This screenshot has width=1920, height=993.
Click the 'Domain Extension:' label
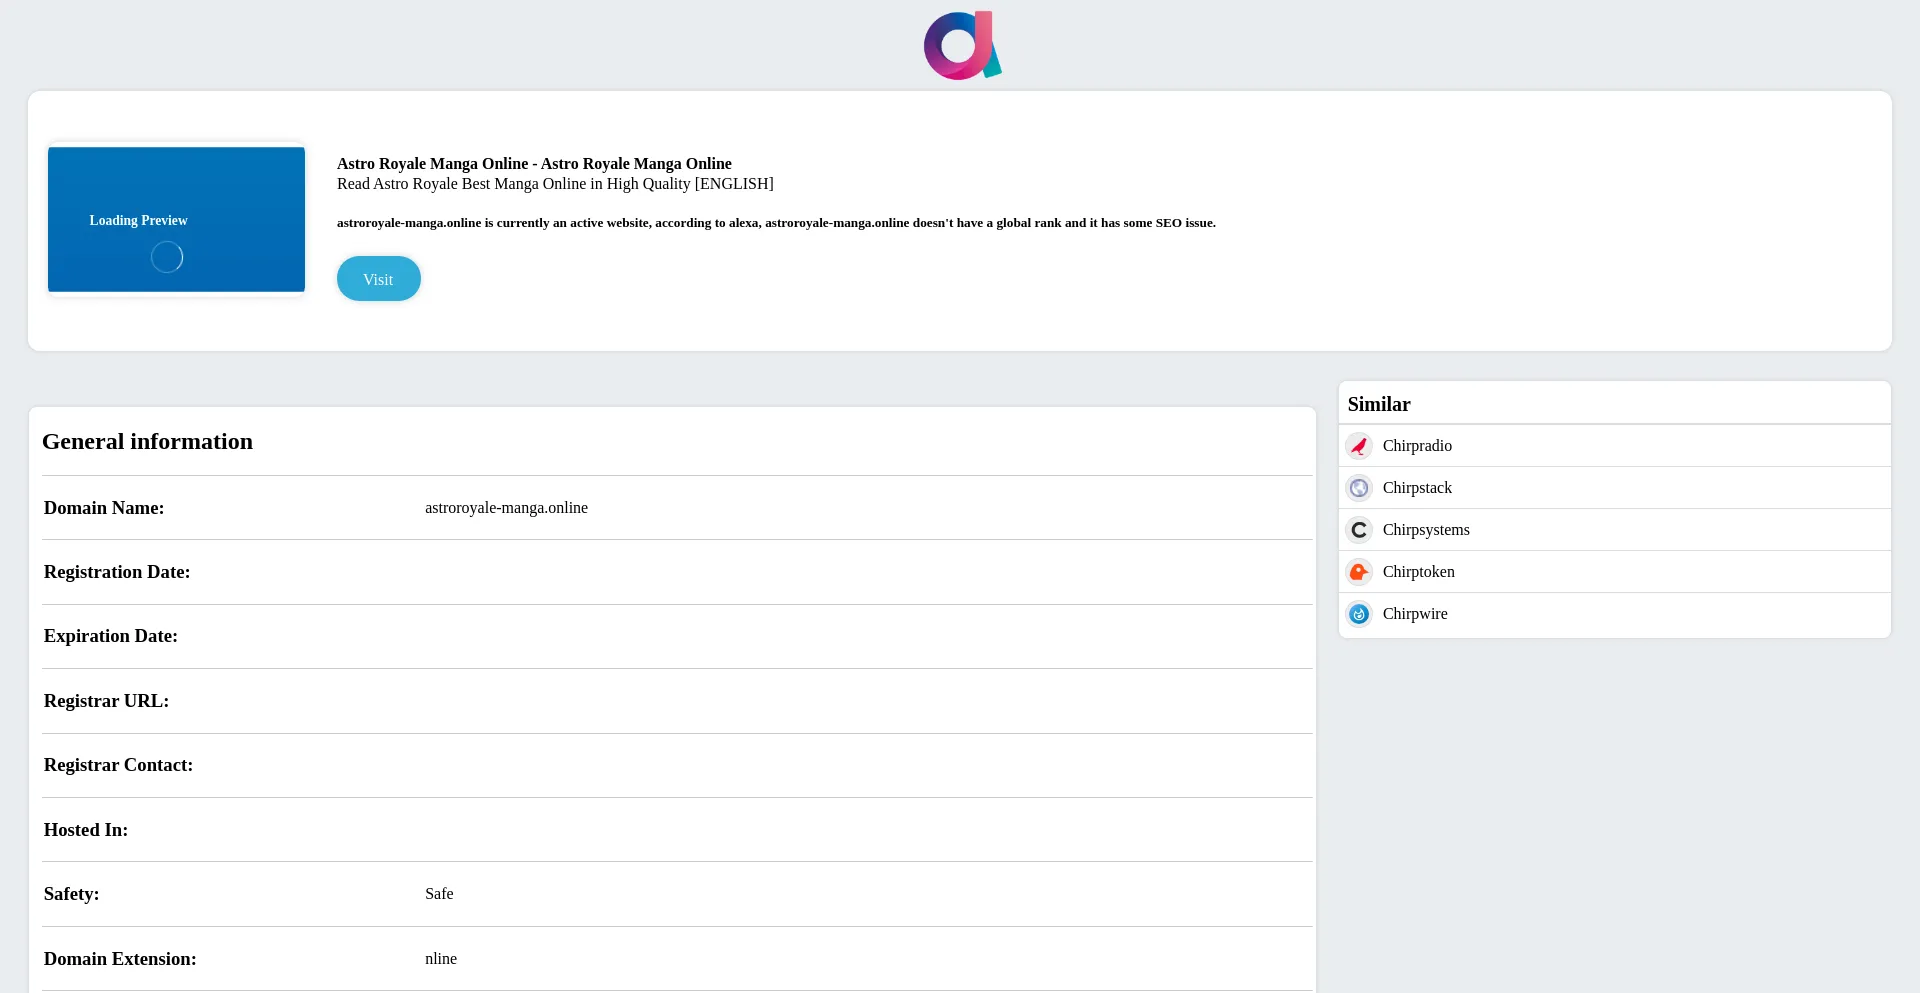[120, 959]
